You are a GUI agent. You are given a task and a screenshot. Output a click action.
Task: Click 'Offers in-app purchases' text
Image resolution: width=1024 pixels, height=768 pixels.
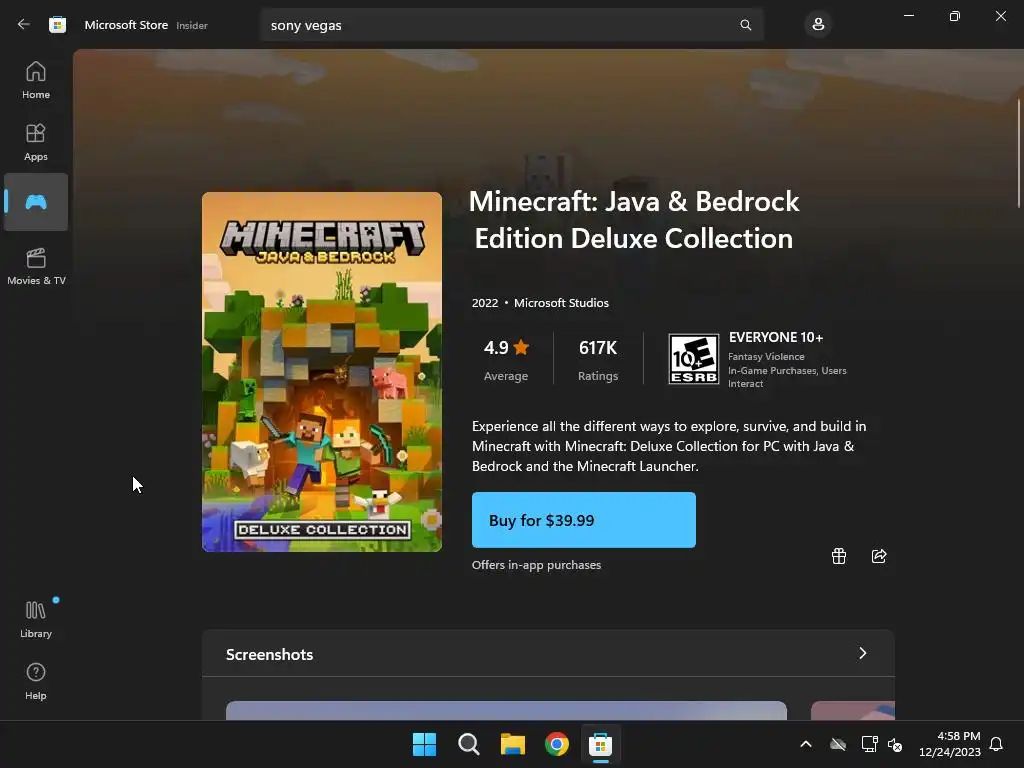coord(536,565)
